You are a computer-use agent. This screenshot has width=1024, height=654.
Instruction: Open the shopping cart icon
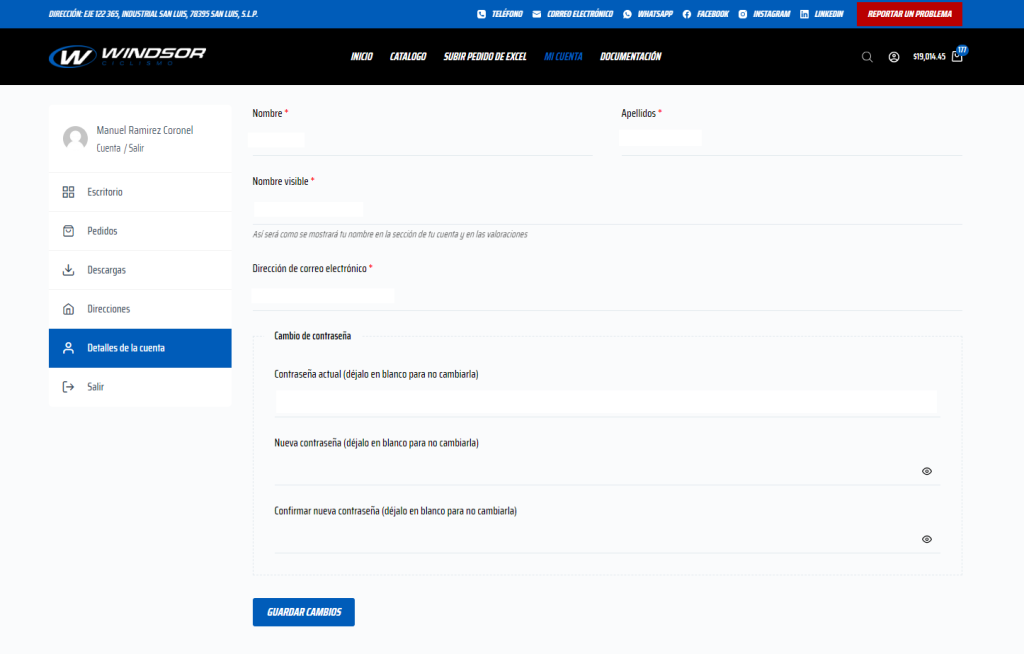pos(957,57)
